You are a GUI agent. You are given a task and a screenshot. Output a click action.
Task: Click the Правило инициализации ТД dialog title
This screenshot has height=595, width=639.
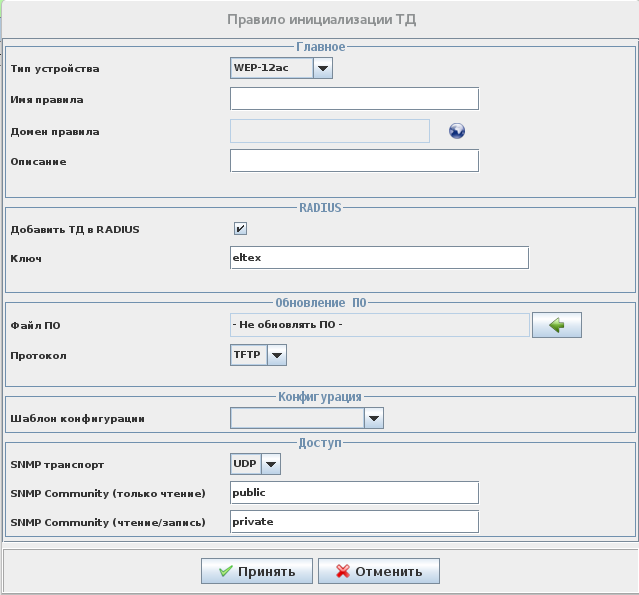321,19
